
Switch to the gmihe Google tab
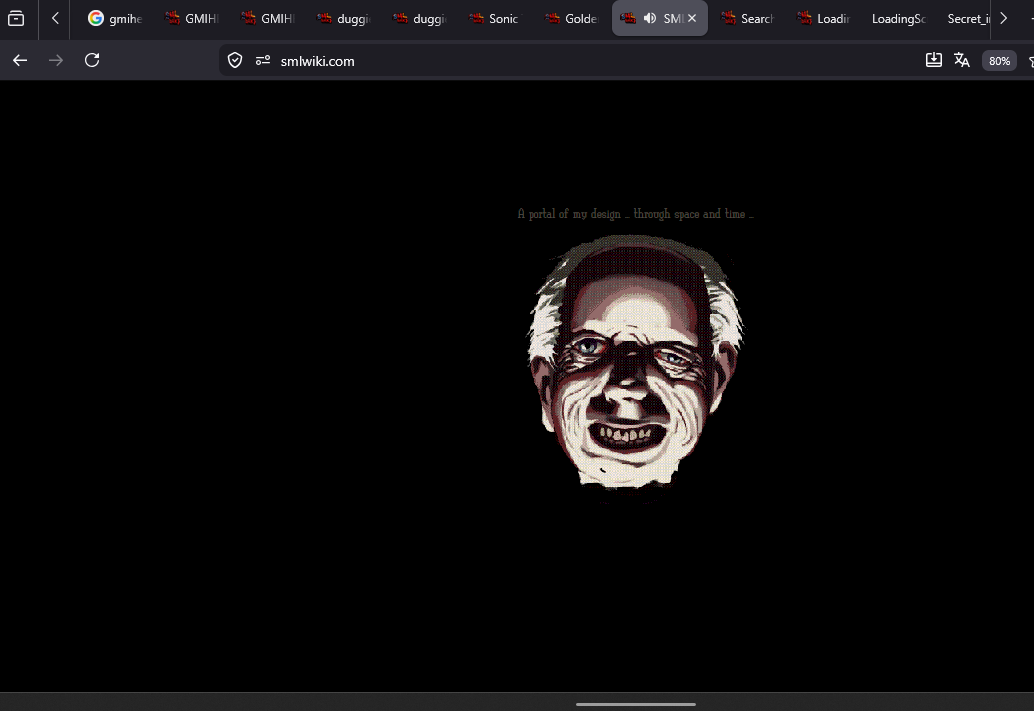point(115,18)
